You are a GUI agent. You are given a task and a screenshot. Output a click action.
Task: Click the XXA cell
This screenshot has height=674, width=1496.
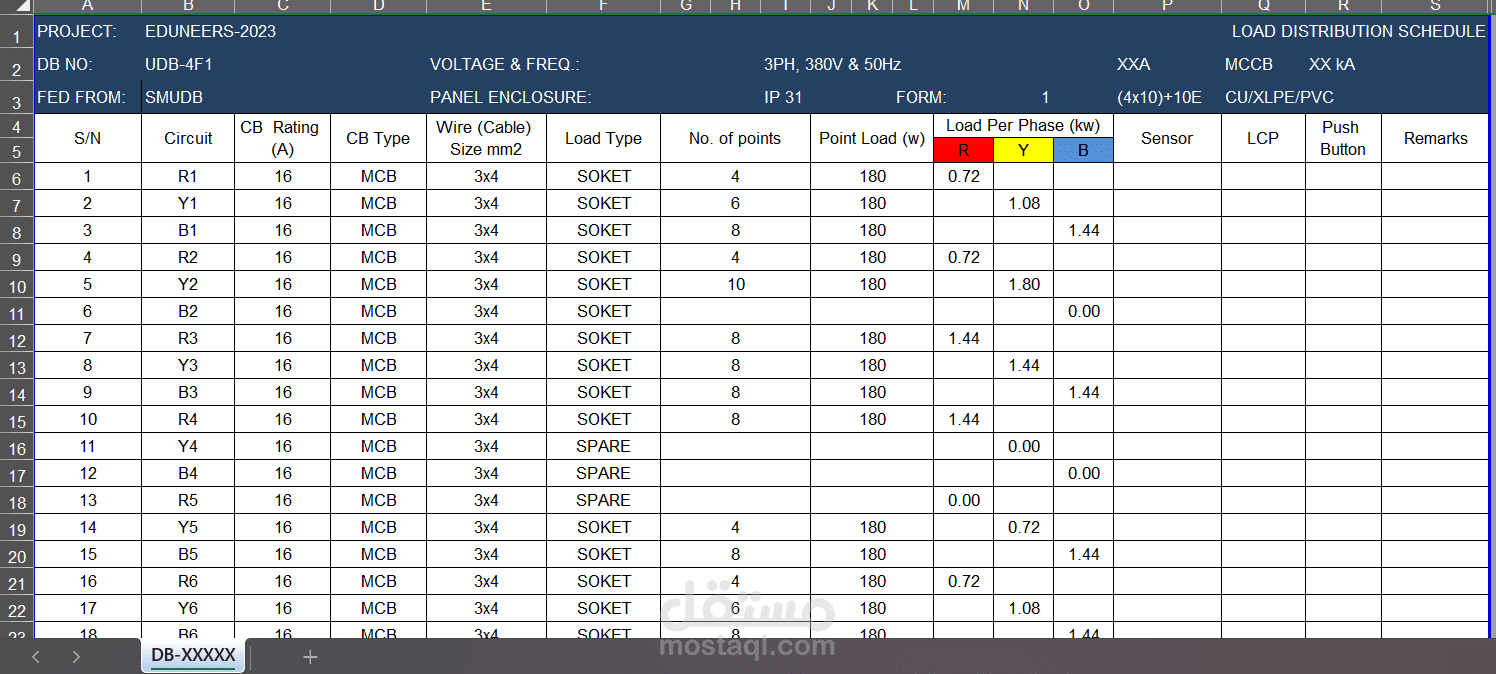[1133, 64]
